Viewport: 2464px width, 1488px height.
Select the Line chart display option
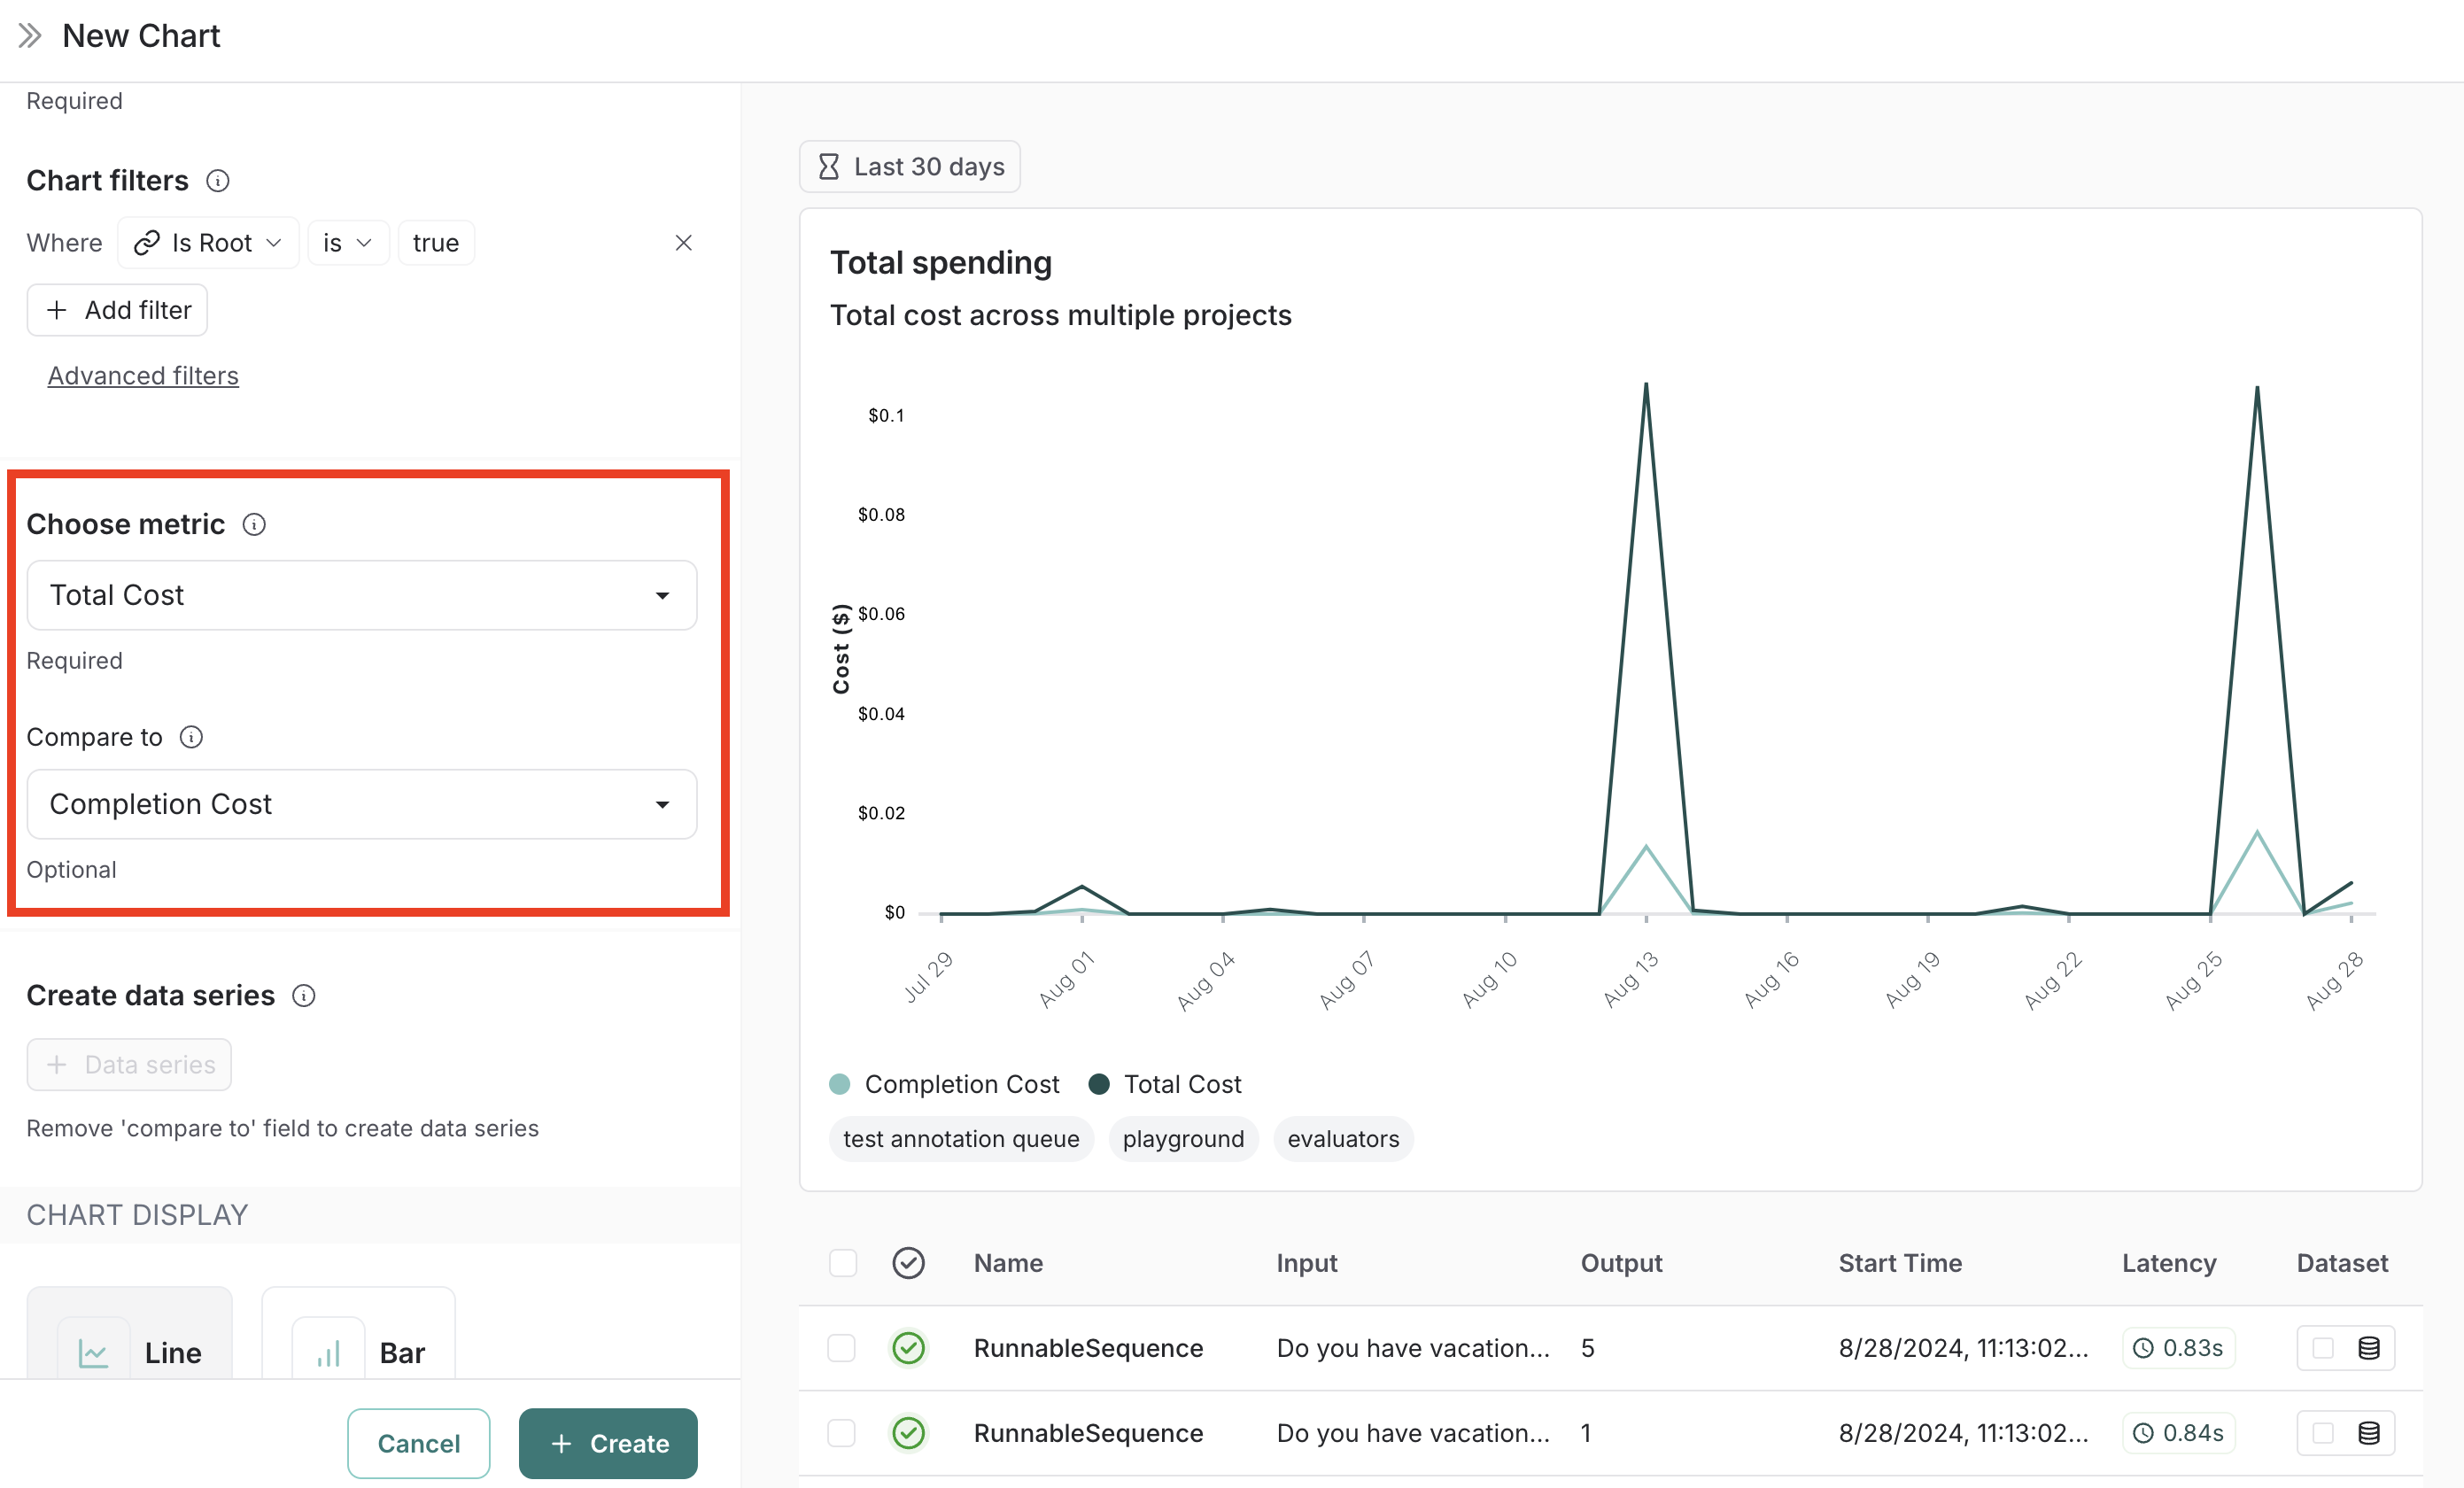[129, 1352]
